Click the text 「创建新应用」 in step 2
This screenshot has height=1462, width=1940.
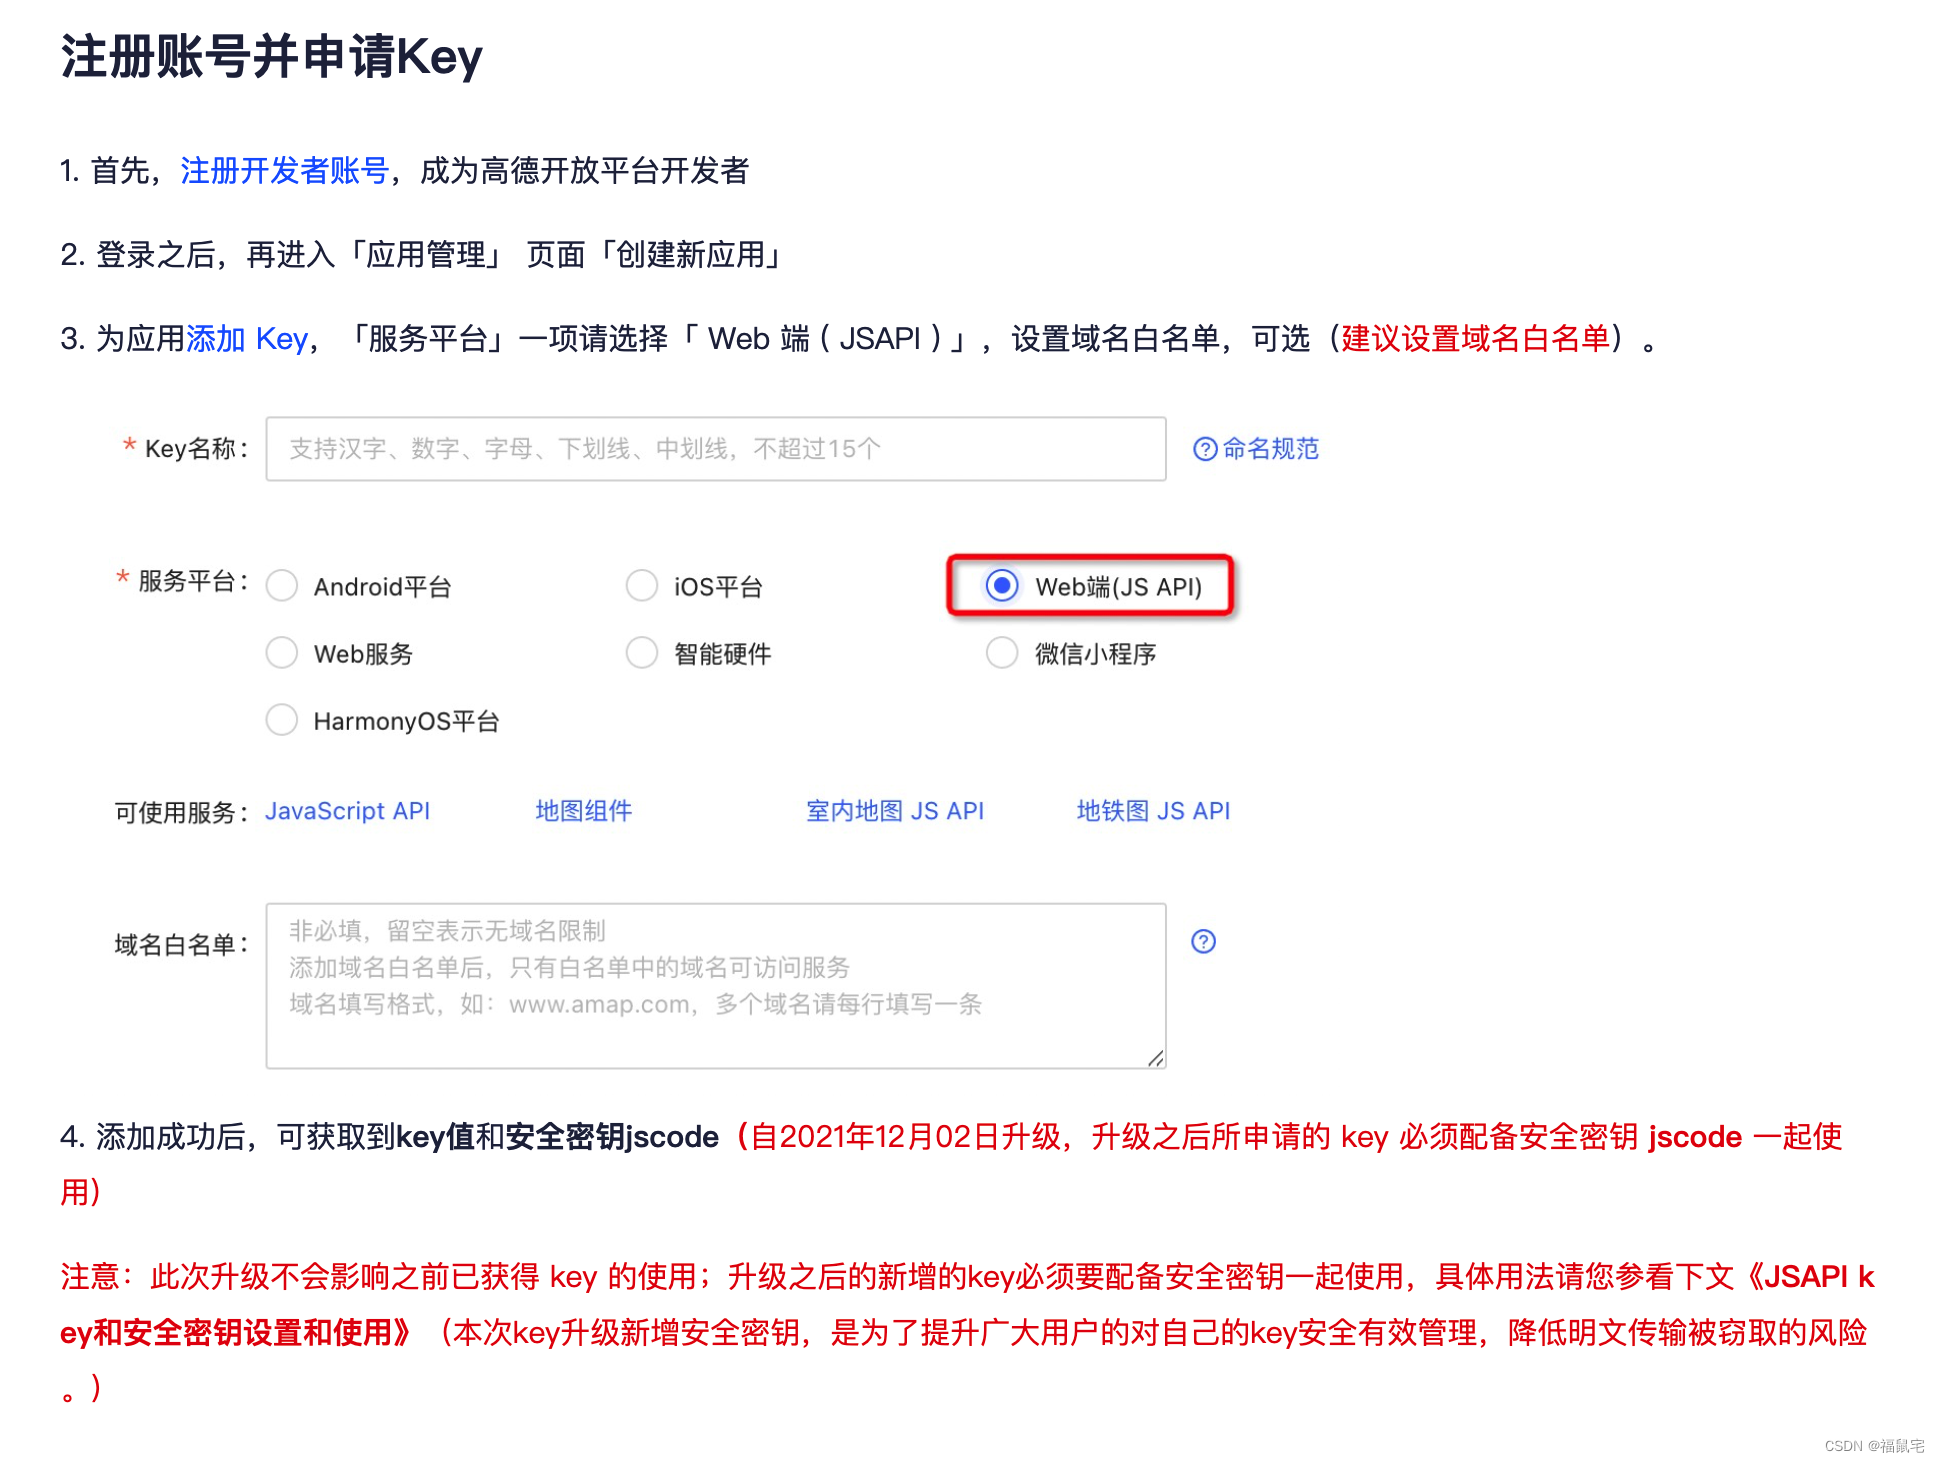click(x=690, y=255)
